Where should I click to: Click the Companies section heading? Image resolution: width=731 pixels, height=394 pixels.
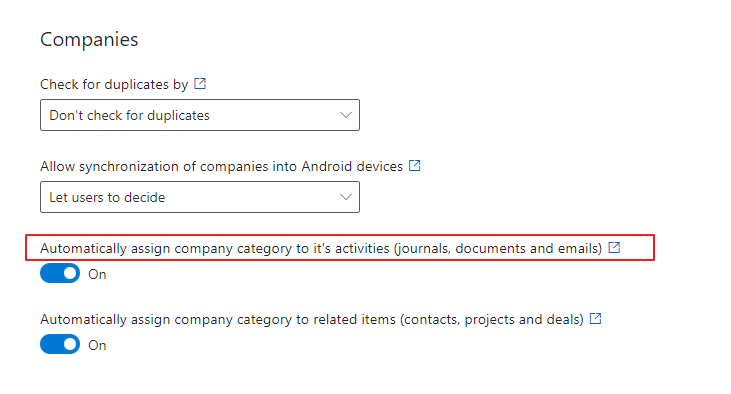click(89, 40)
